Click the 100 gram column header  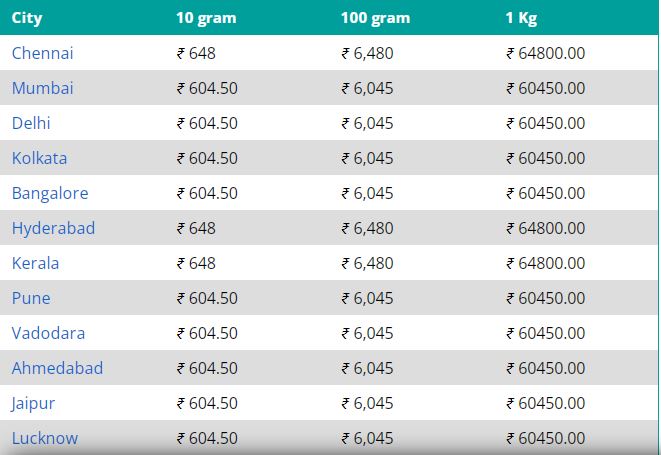(x=375, y=18)
